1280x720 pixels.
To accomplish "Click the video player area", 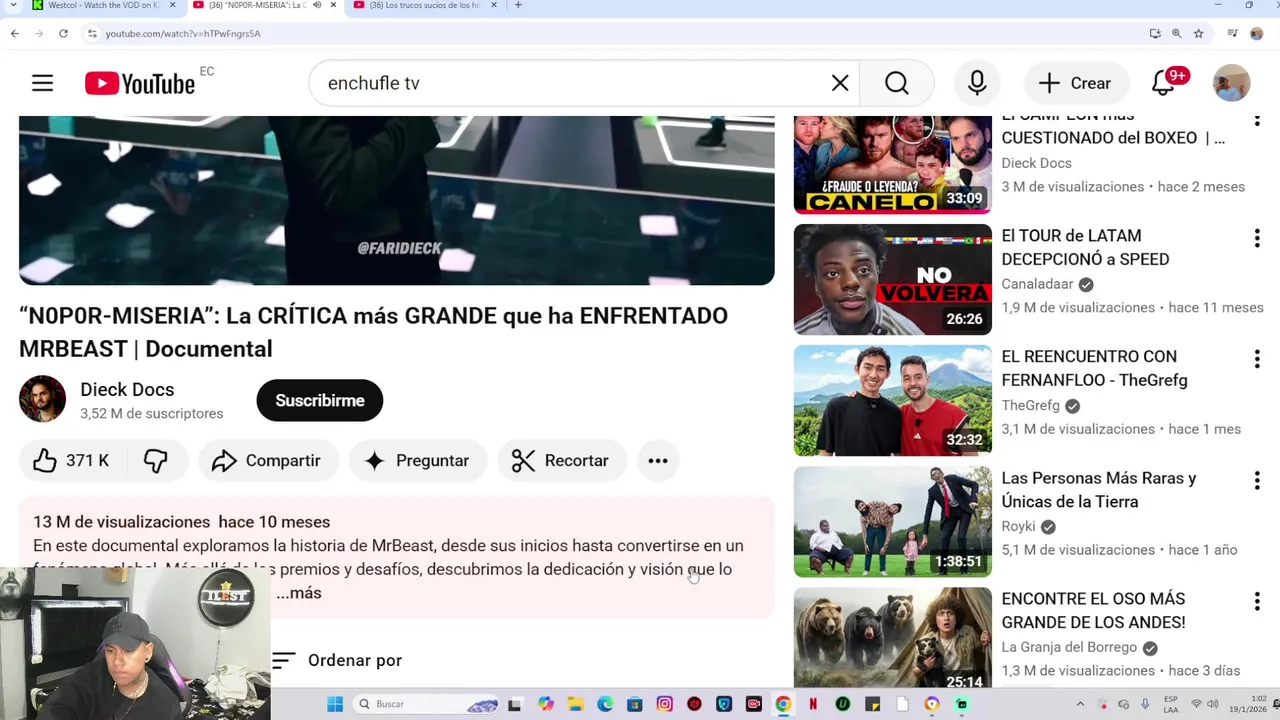I will (x=396, y=200).
